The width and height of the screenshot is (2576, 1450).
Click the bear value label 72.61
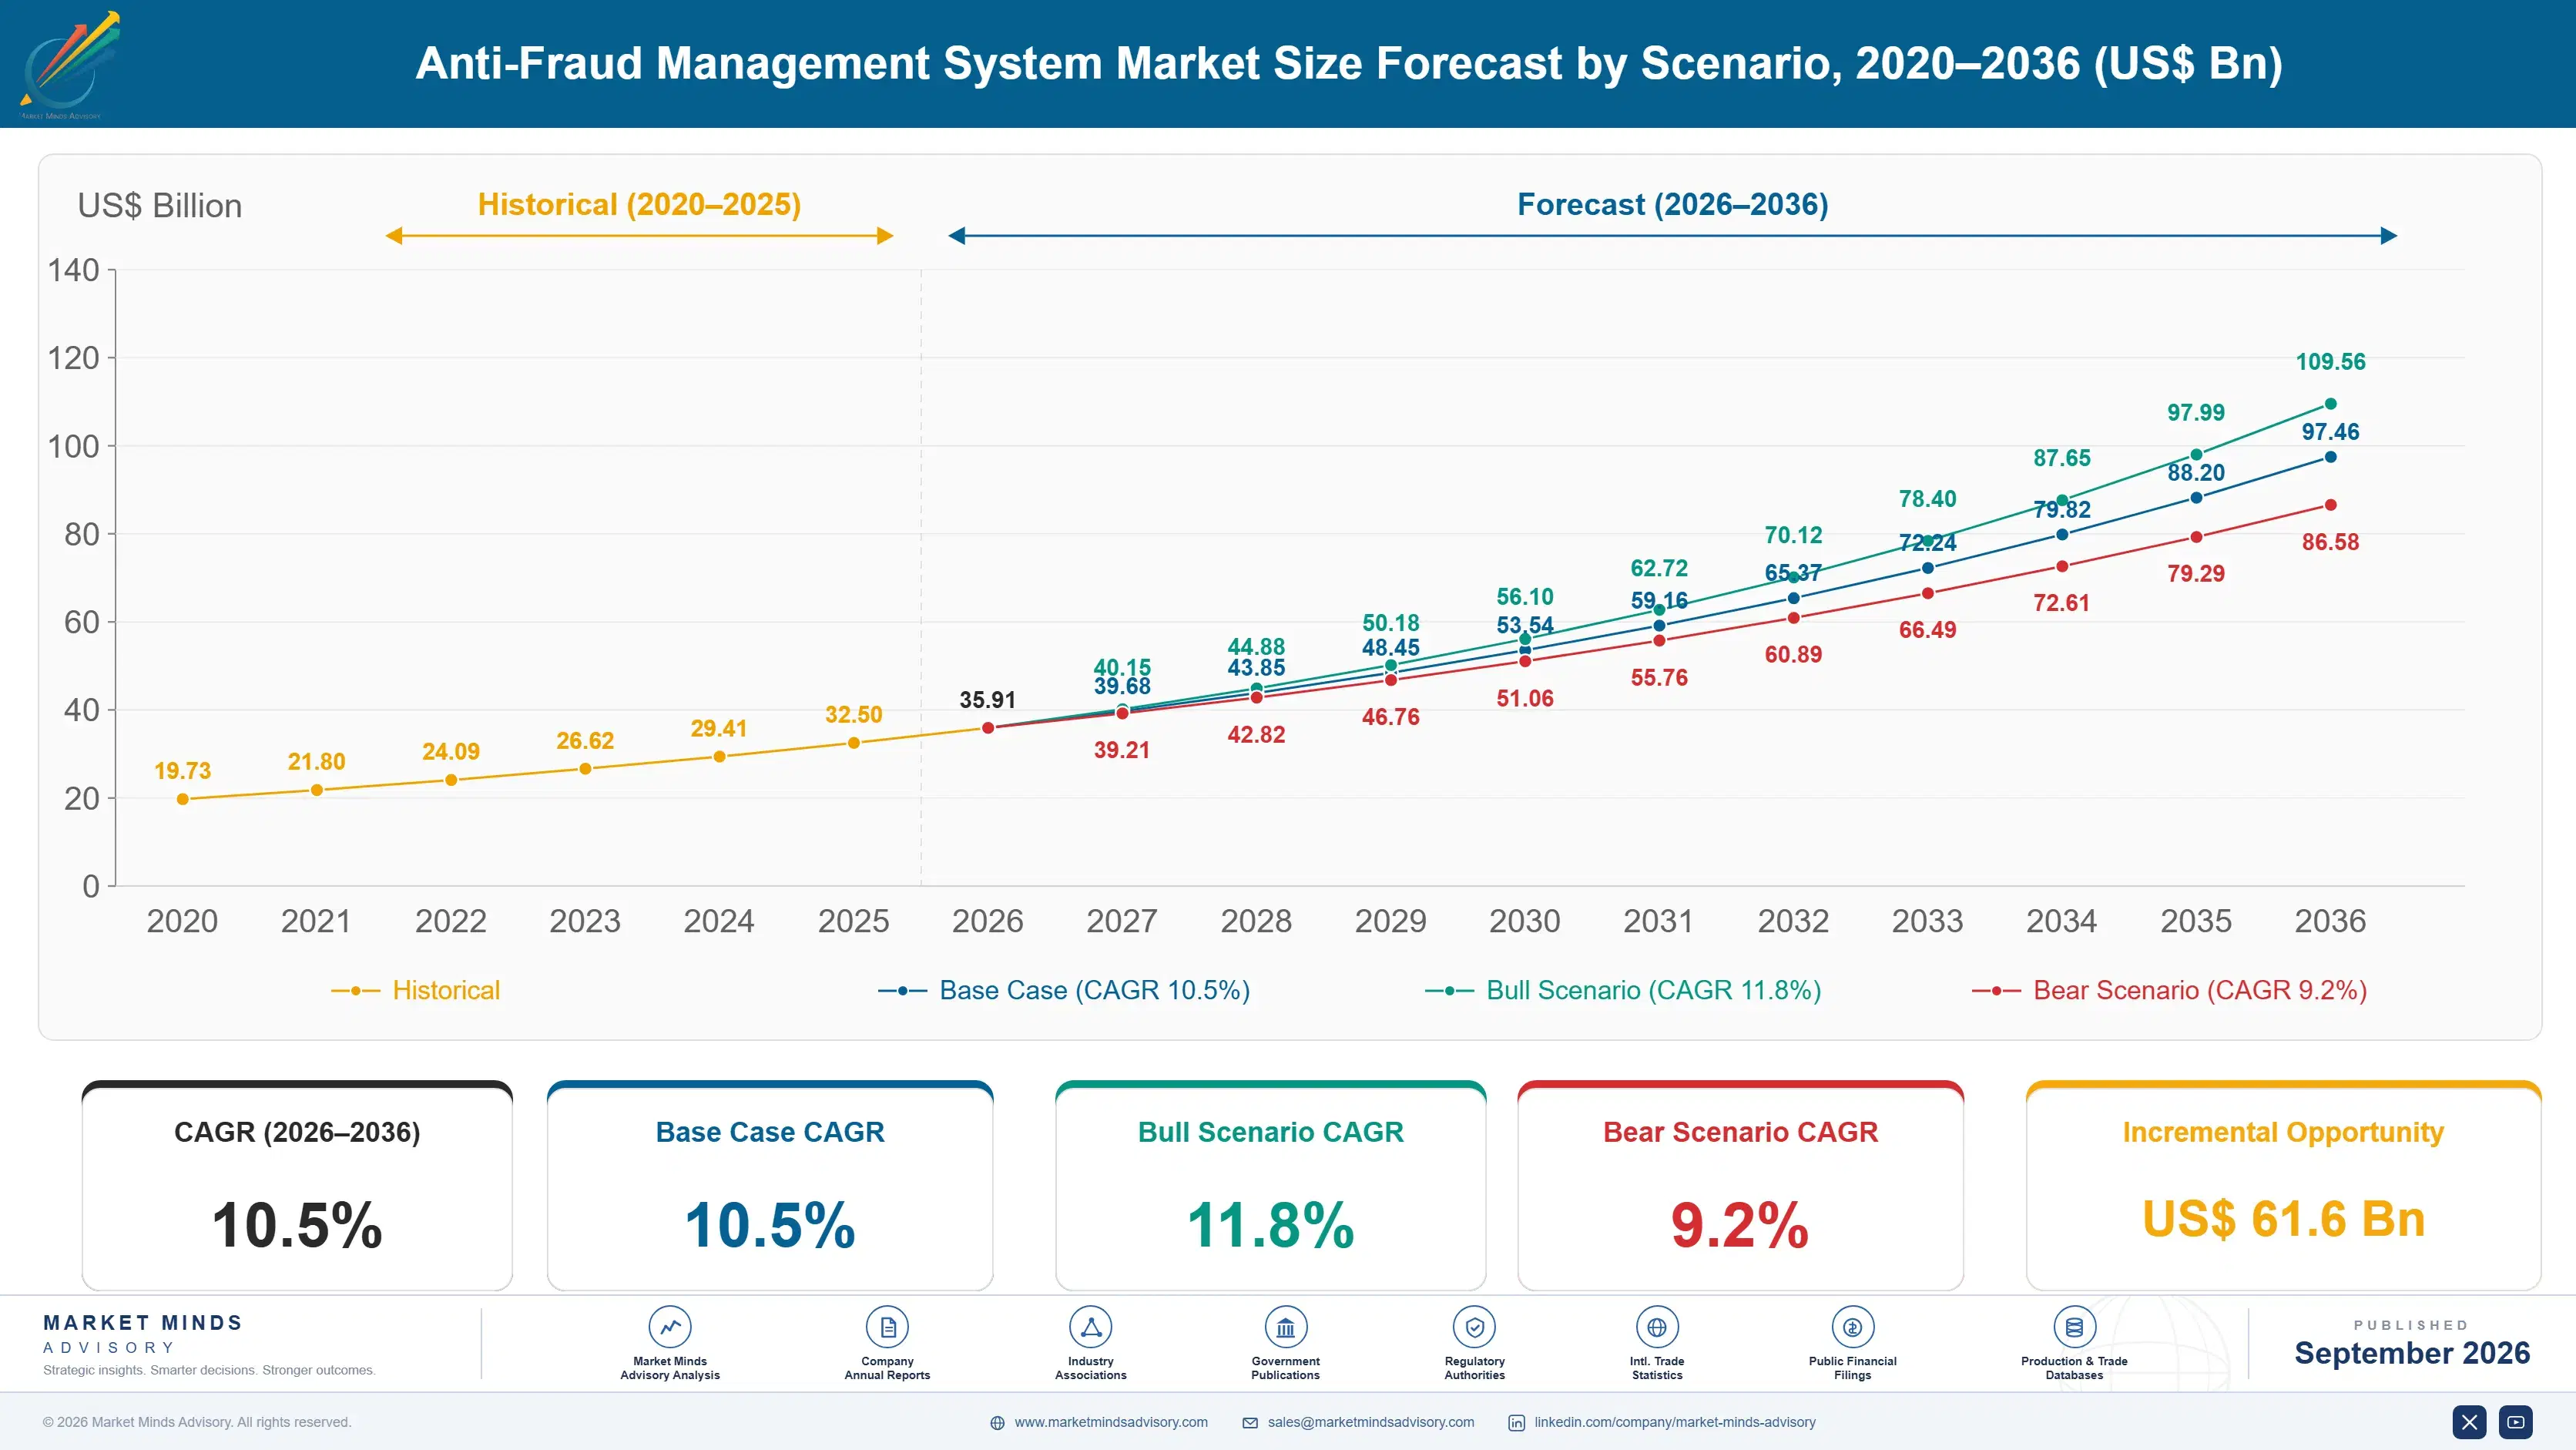2062,603
